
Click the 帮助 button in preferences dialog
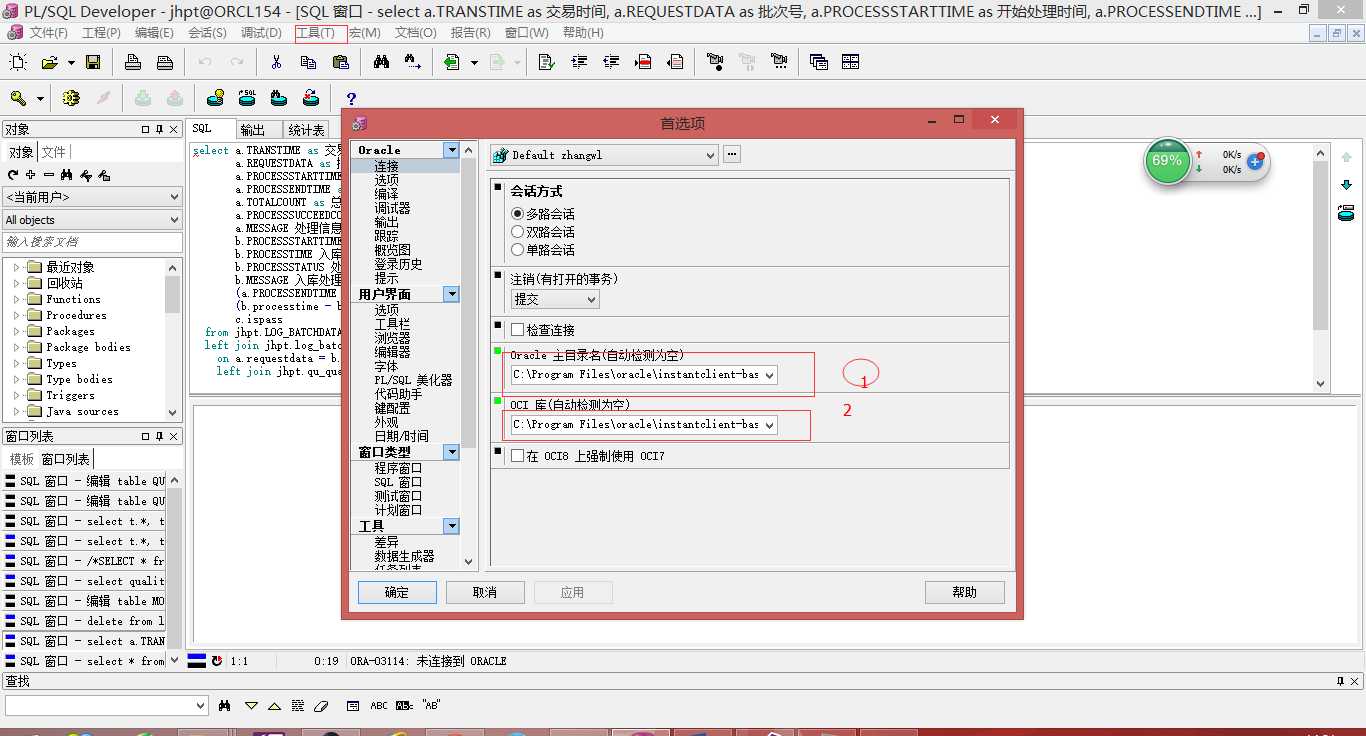pos(965,592)
